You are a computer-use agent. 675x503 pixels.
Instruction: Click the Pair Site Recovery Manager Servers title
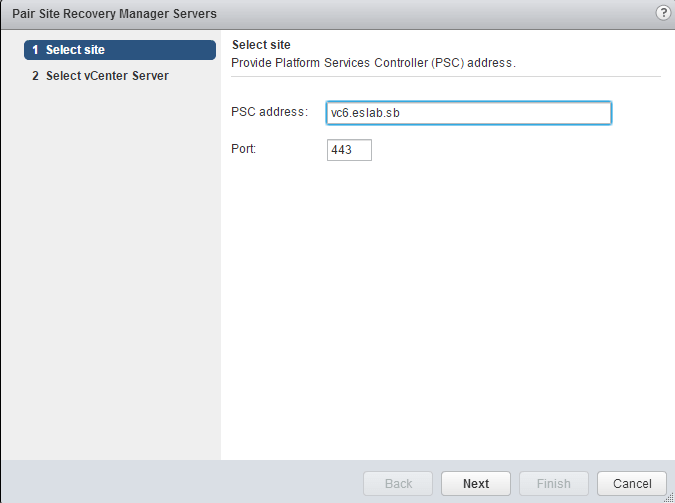click(114, 13)
